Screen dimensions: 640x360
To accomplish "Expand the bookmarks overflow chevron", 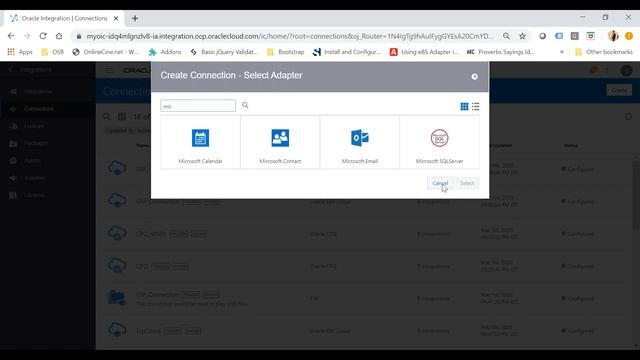I will pos(562,52).
